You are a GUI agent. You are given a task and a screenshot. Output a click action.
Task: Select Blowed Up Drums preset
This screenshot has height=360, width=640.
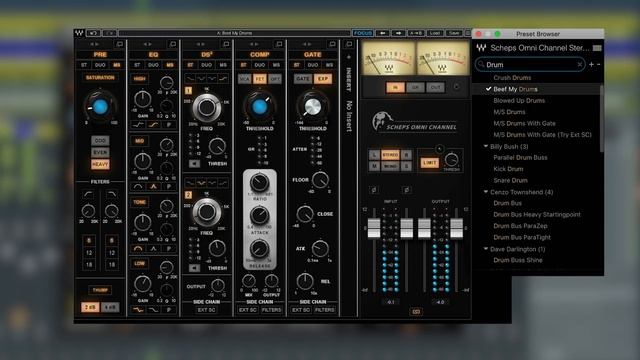pos(519,100)
